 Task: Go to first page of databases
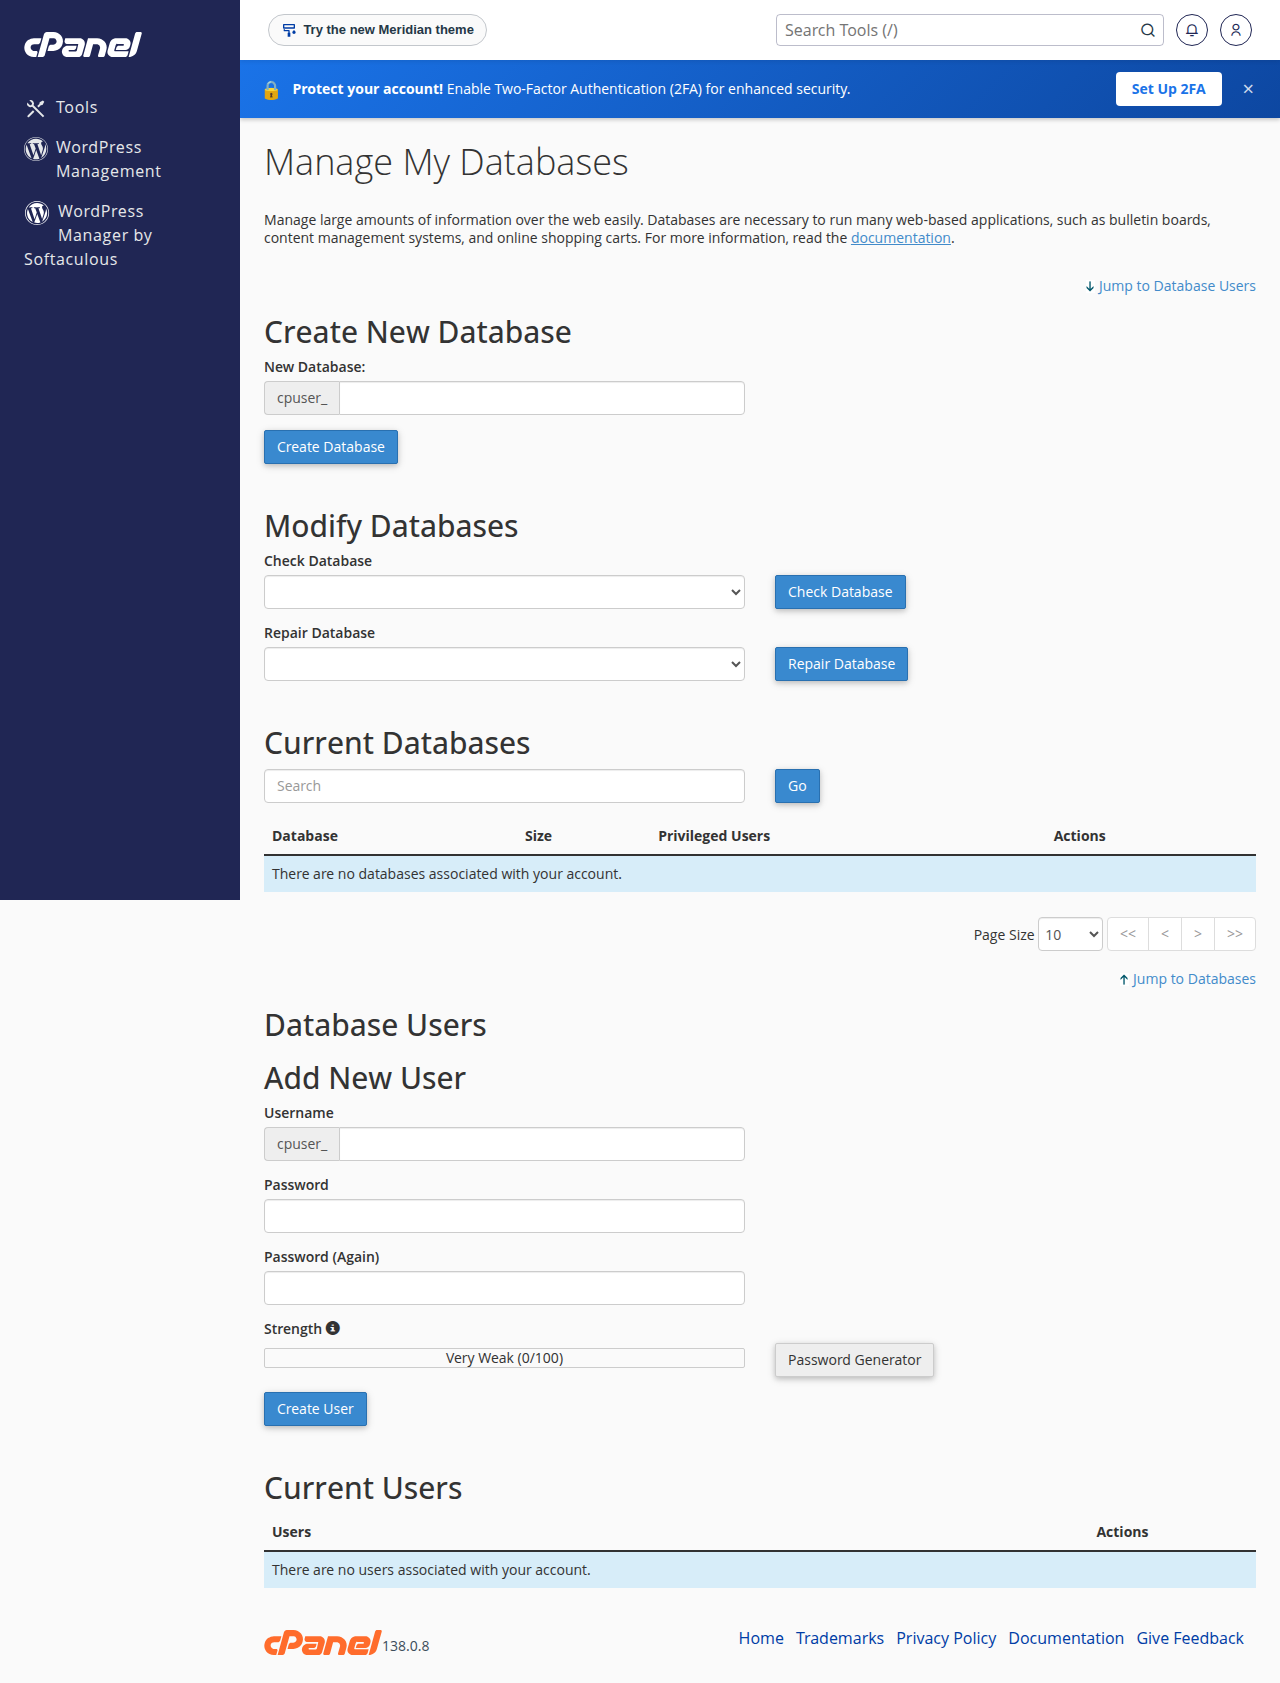click(1128, 934)
